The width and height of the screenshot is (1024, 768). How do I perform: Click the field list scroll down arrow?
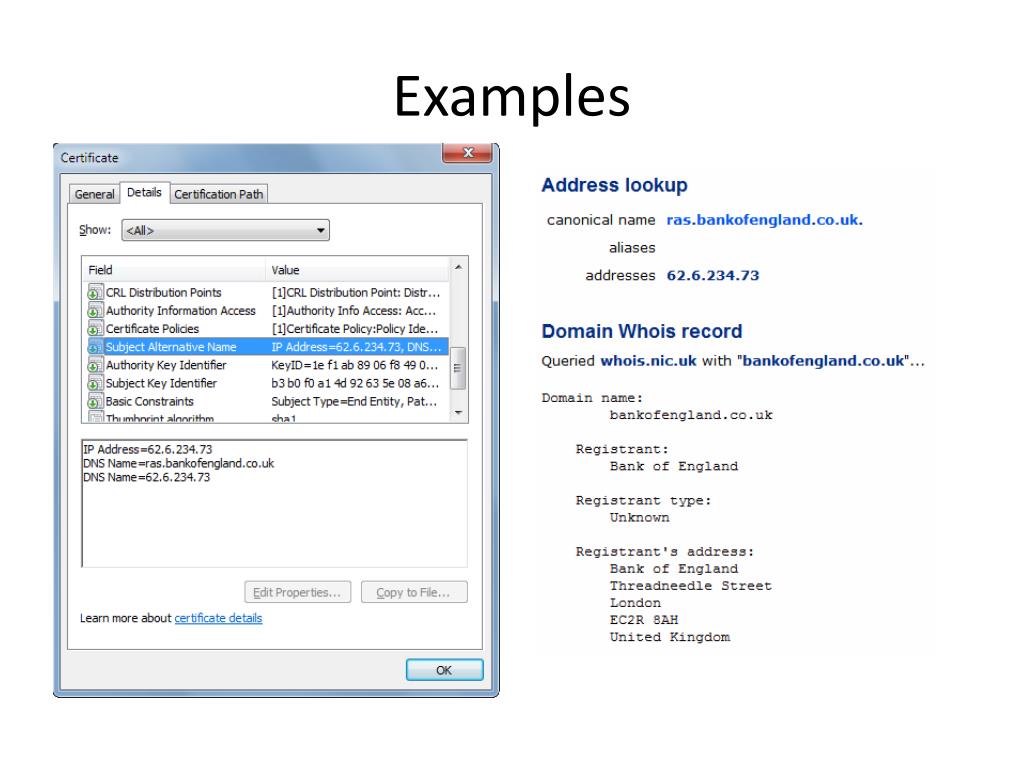(458, 413)
